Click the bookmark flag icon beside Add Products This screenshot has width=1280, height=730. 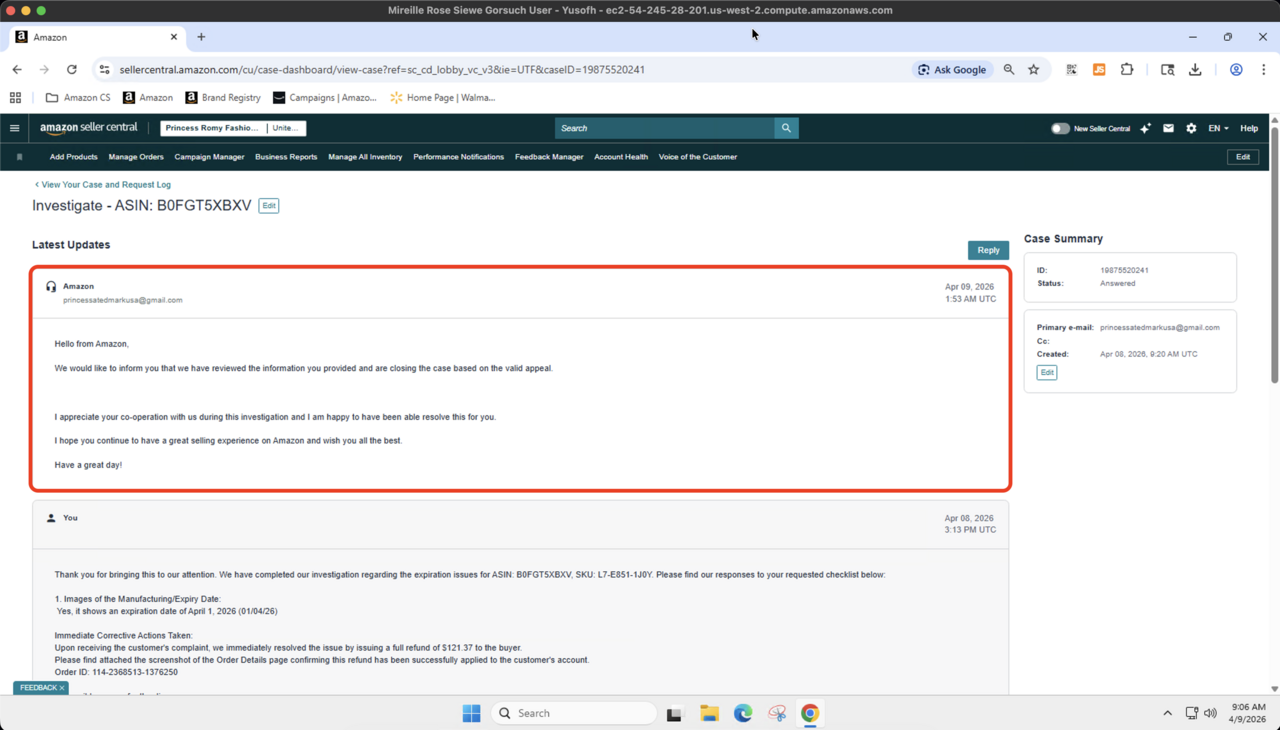tap(19, 157)
